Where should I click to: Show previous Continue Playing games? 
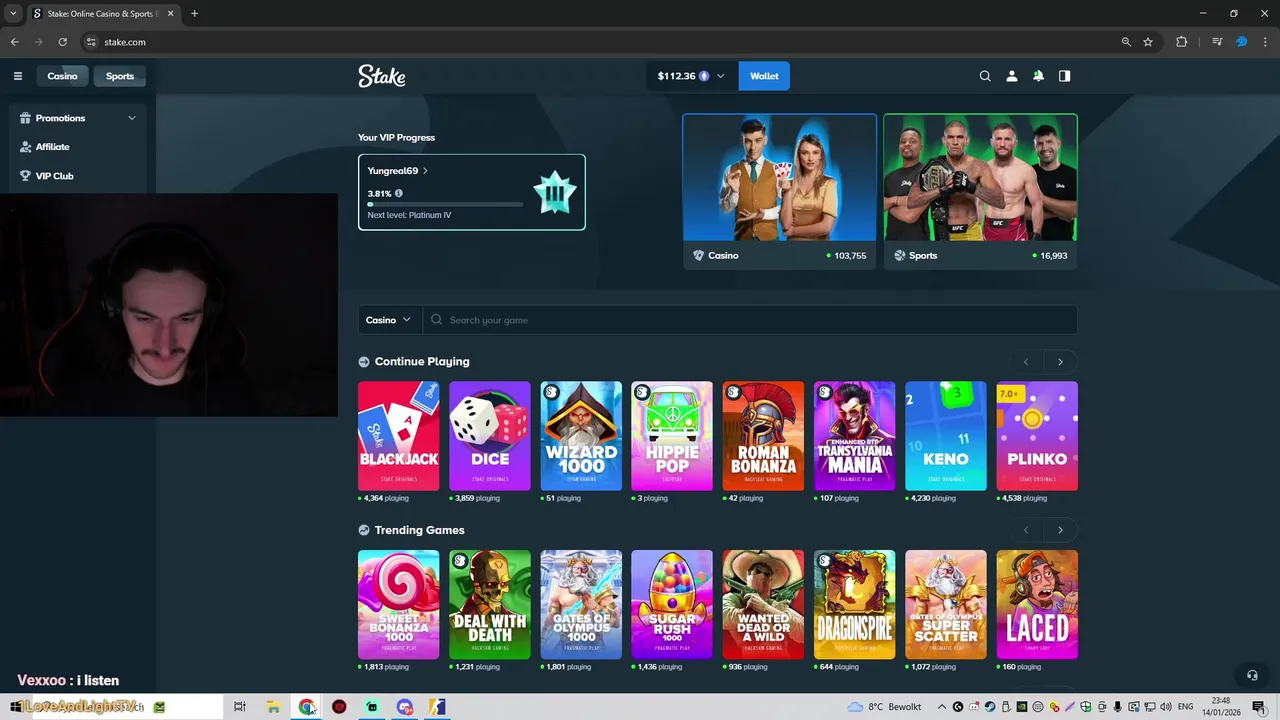click(x=1026, y=362)
